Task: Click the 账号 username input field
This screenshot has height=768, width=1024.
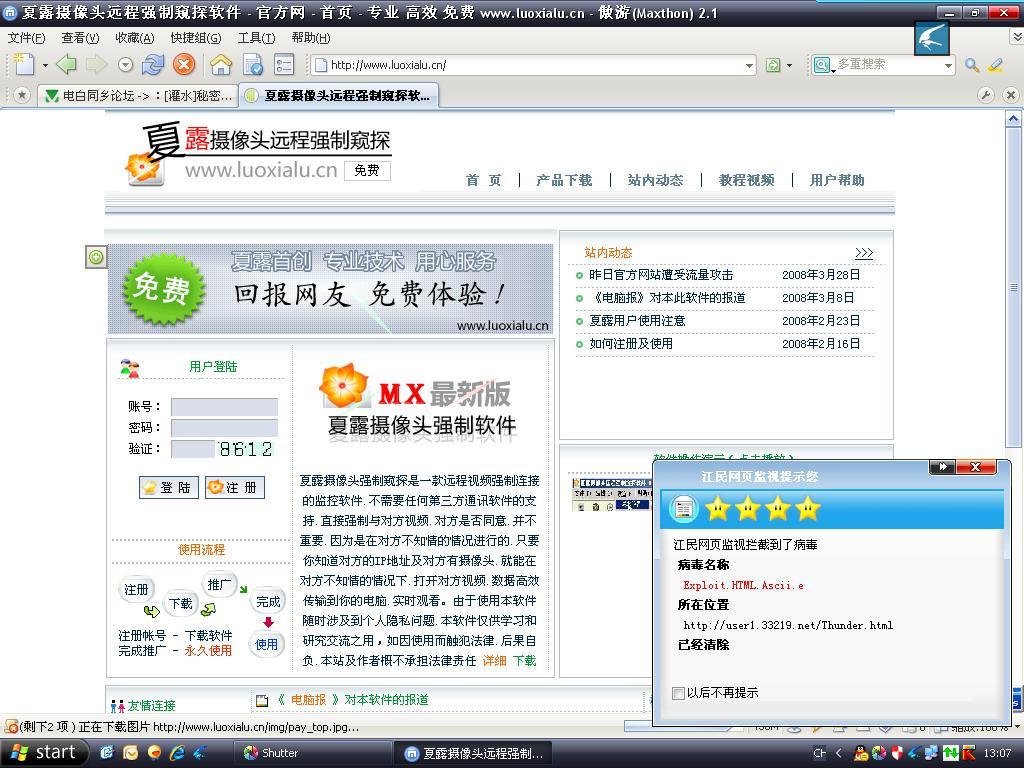Action: [x=224, y=407]
